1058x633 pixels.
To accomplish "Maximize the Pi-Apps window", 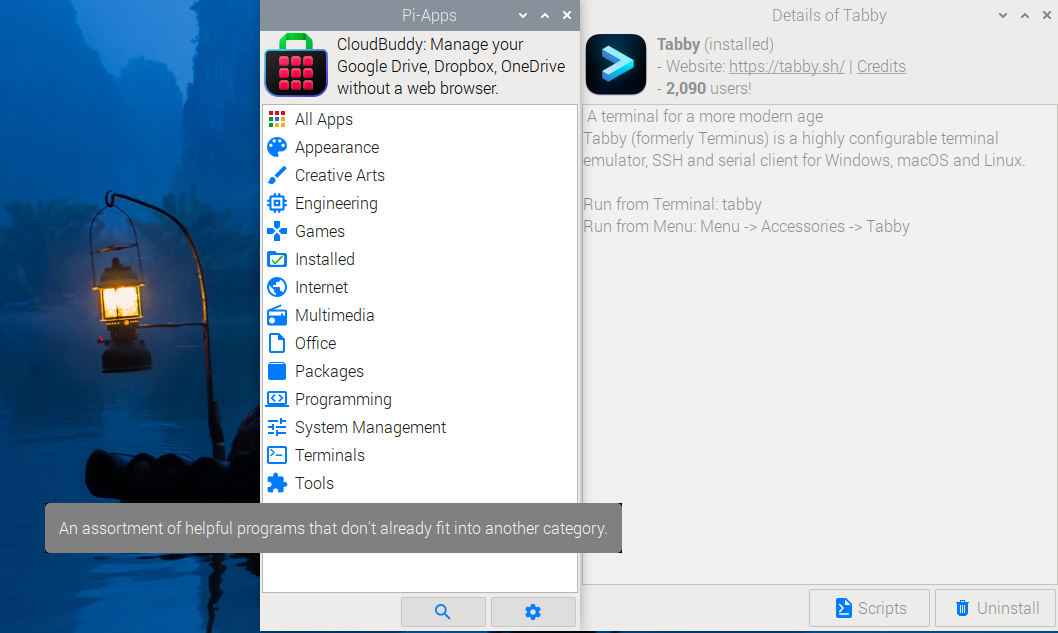I will coord(545,16).
